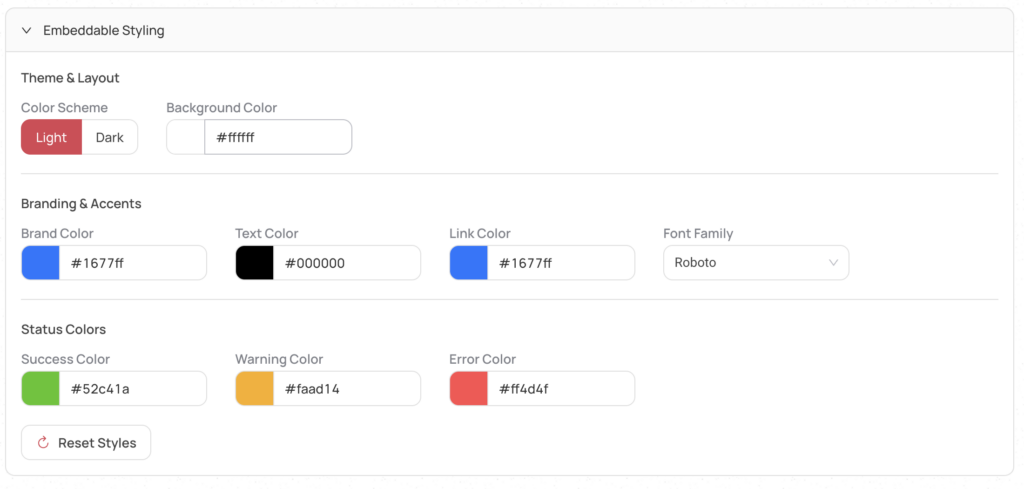This screenshot has width=1024, height=489.
Task: Click the Embeddable Styling header title
Action: (x=104, y=30)
